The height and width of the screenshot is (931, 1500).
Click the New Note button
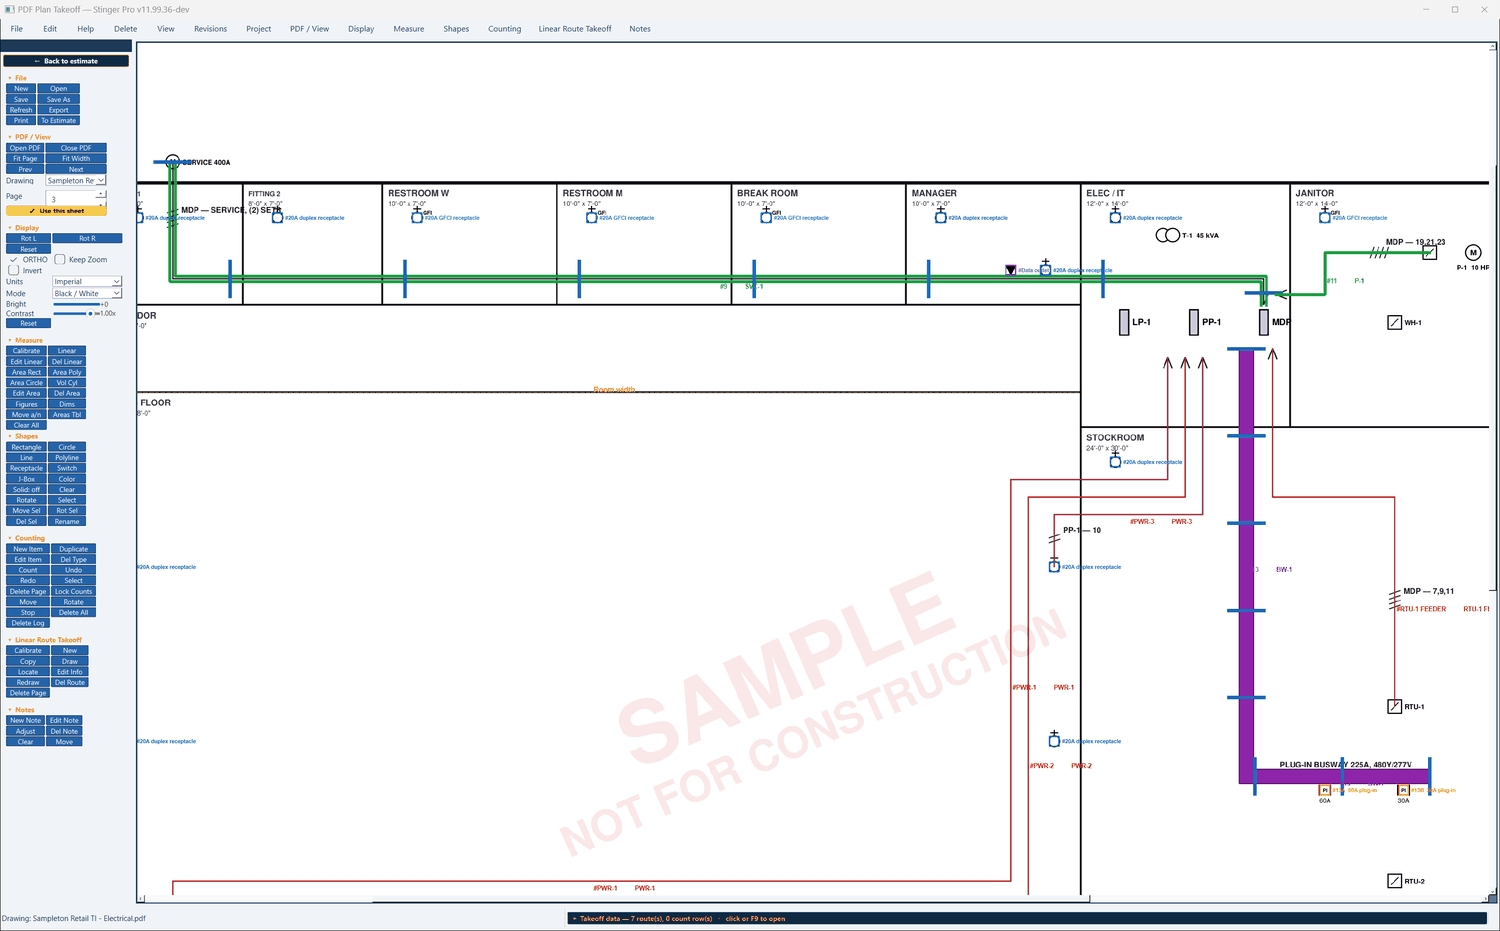26,720
